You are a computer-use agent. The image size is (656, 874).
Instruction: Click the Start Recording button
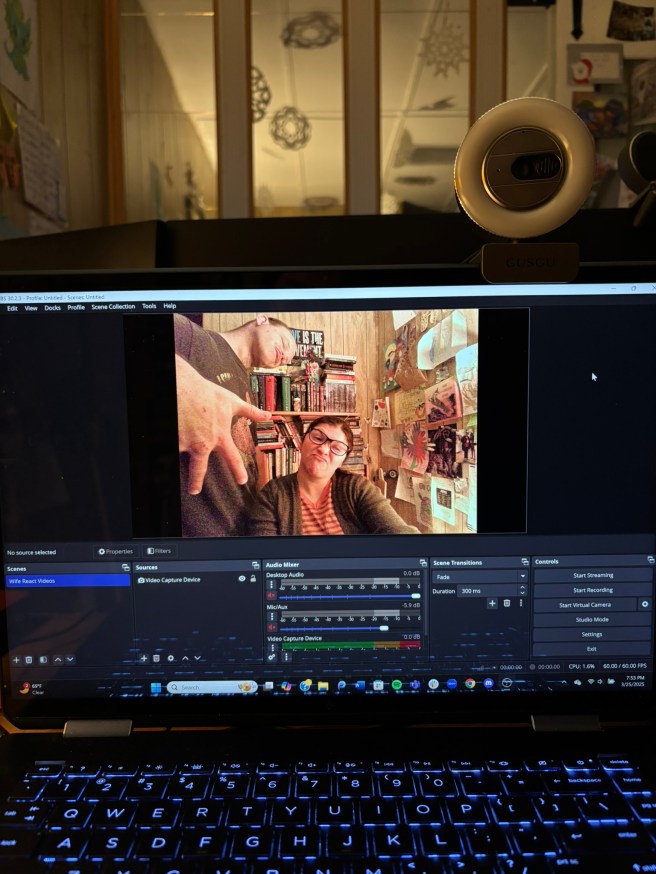coord(592,590)
